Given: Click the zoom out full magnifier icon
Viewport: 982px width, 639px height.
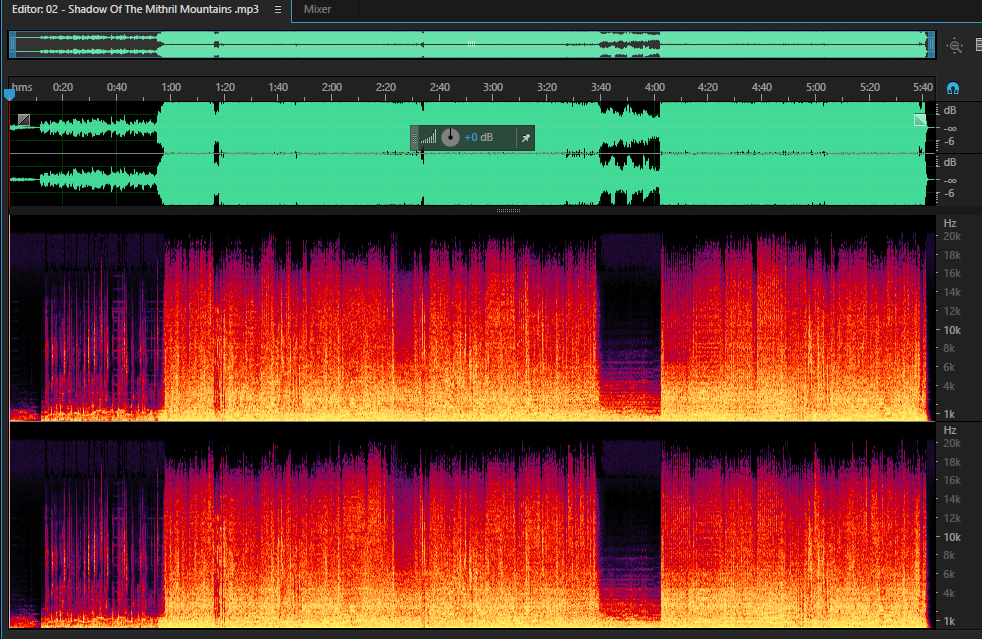Looking at the screenshot, I should (954, 46).
